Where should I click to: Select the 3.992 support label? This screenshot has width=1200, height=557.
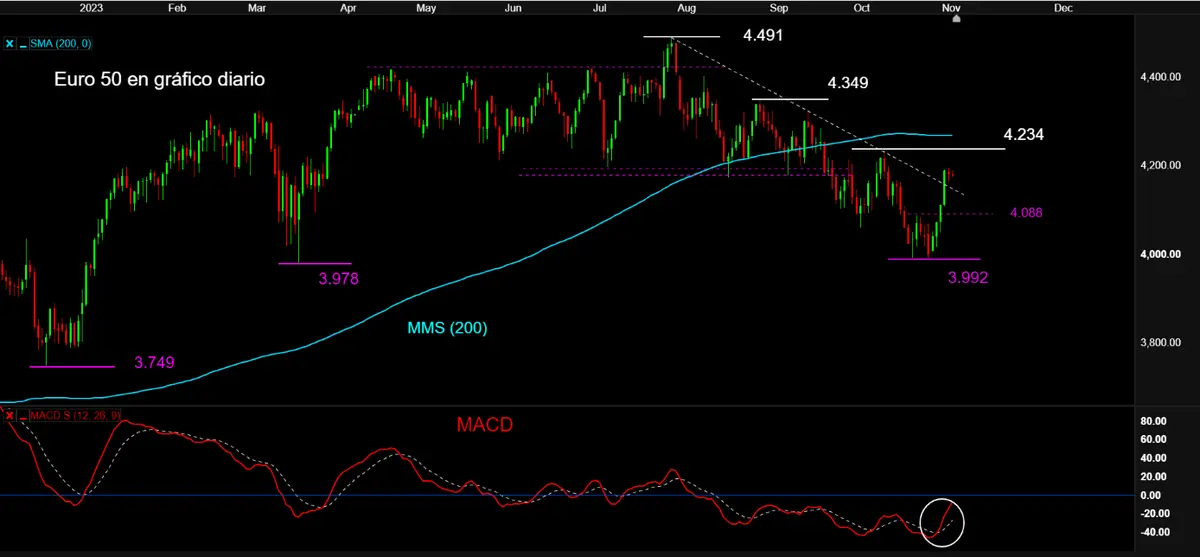click(x=967, y=279)
